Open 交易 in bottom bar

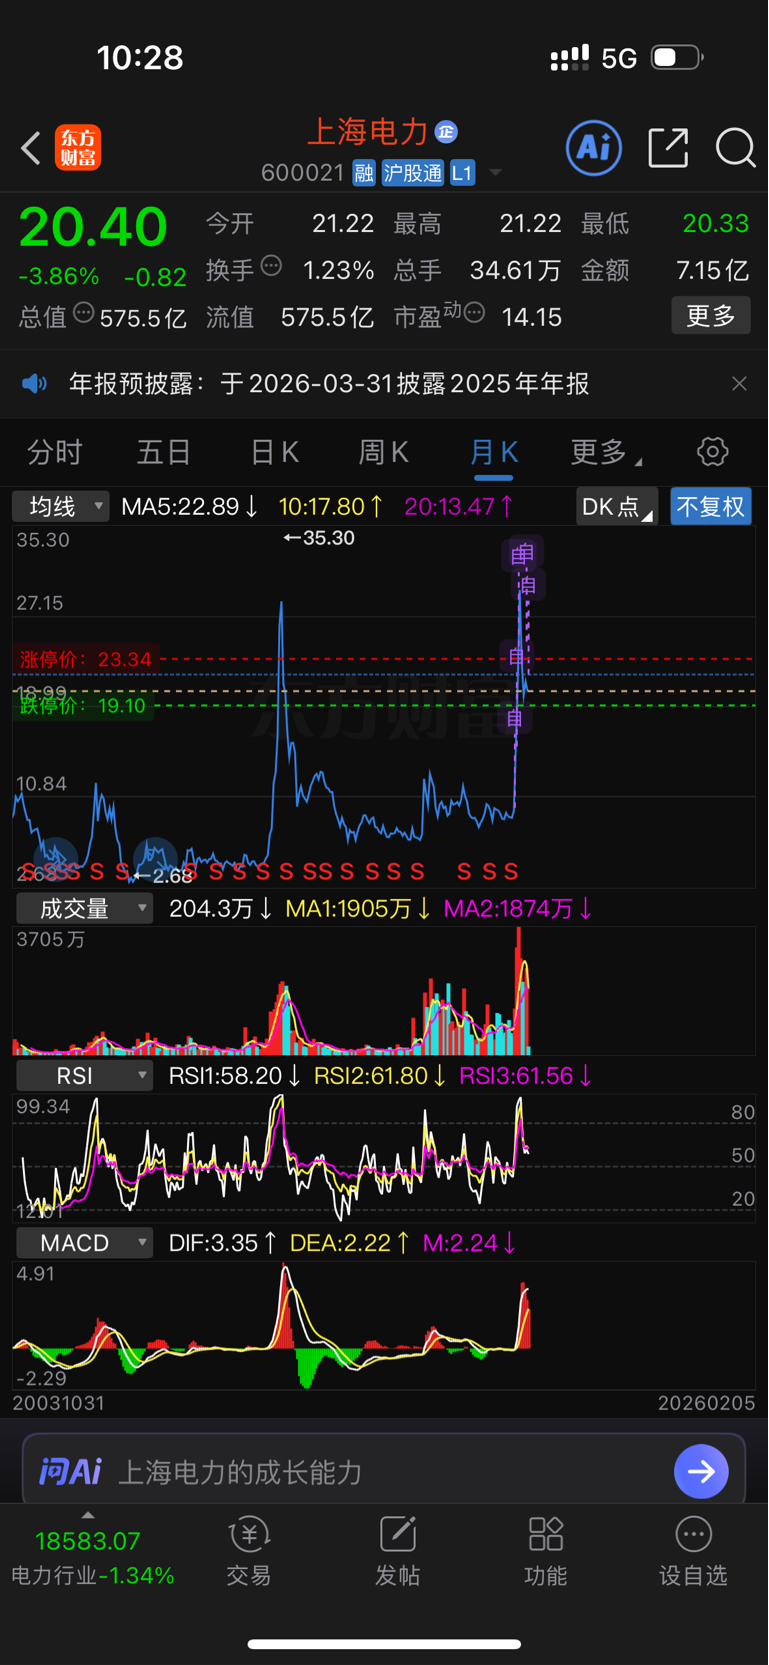249,1551
